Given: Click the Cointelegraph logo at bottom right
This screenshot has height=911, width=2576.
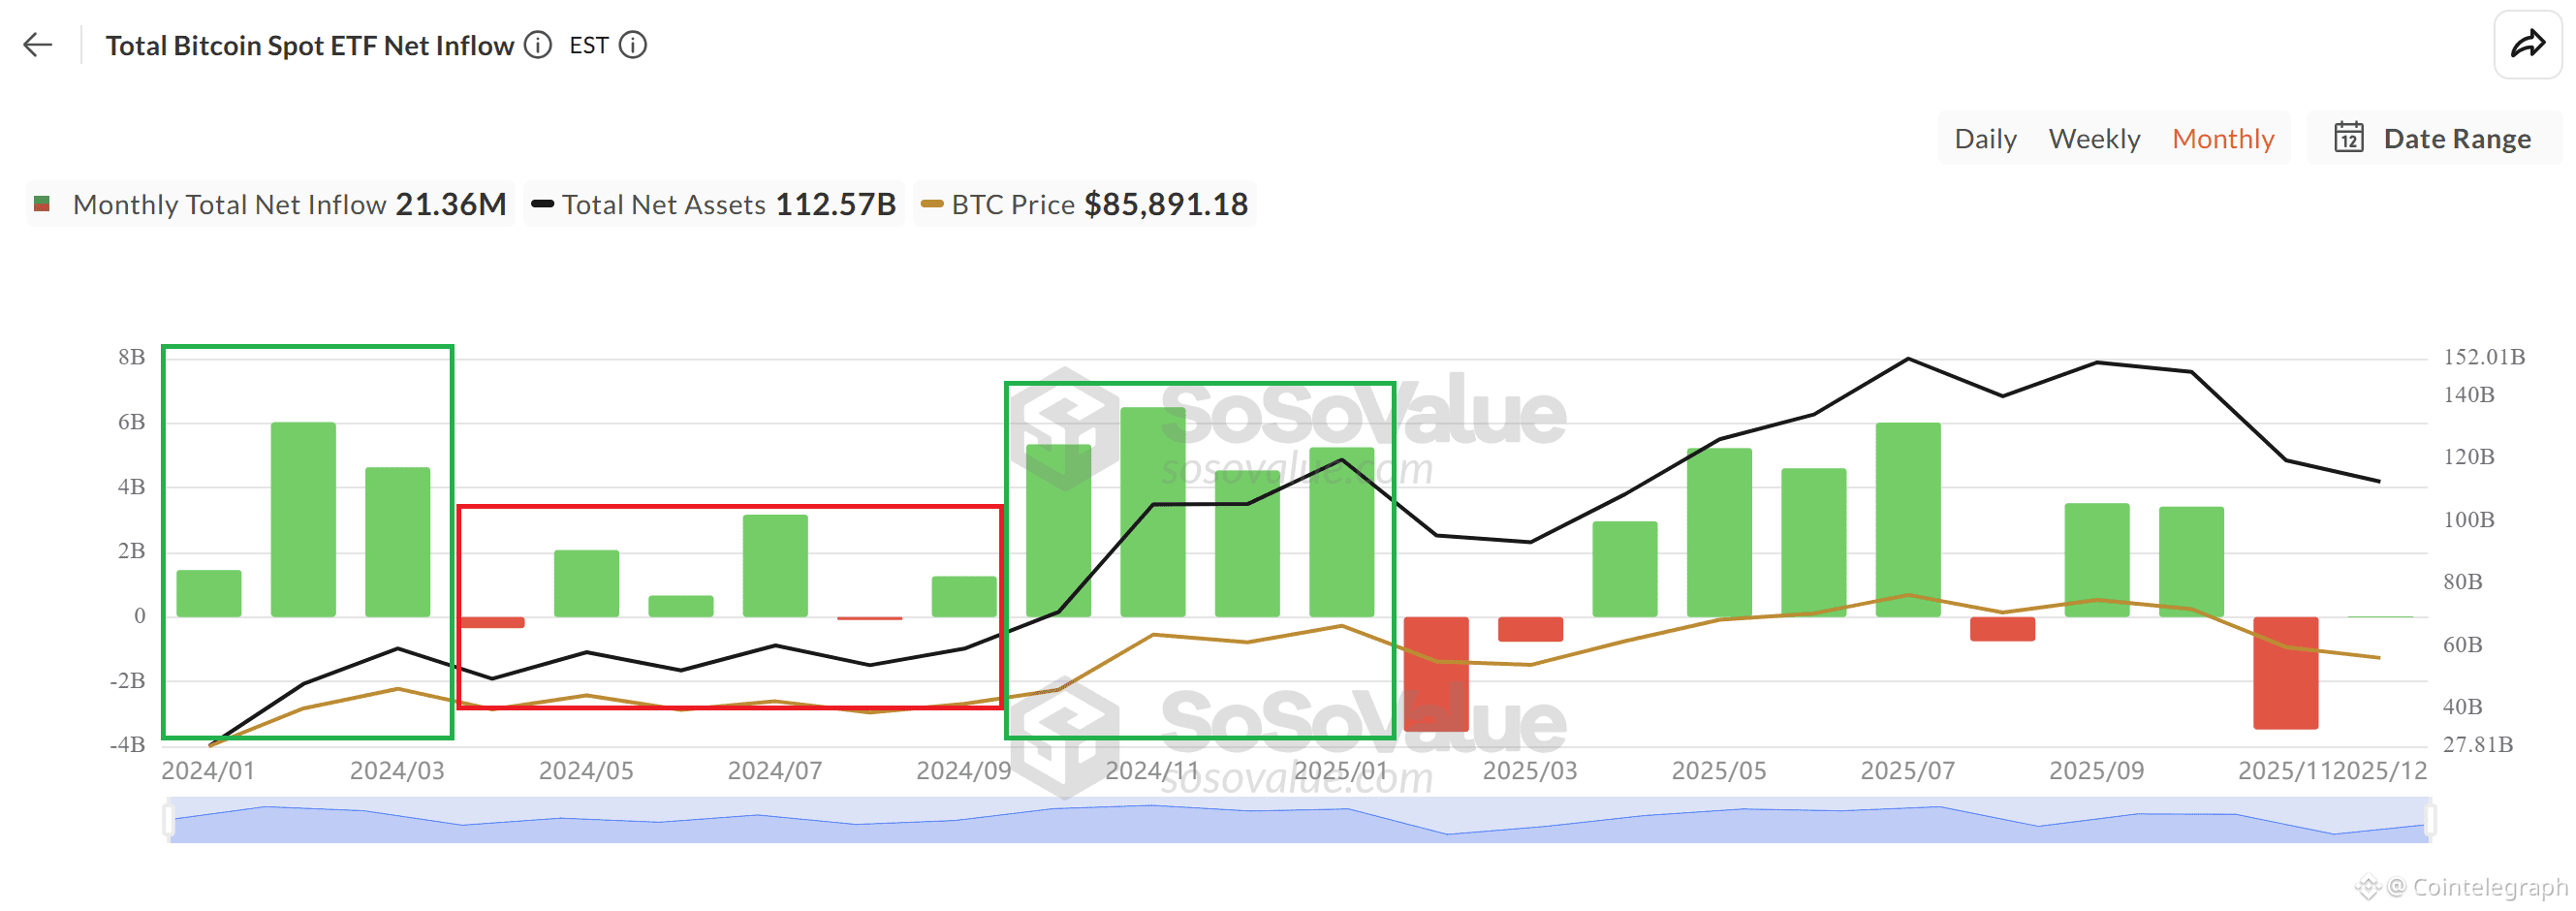Looking at the screenshot, I should click(x=2368, y=886).
